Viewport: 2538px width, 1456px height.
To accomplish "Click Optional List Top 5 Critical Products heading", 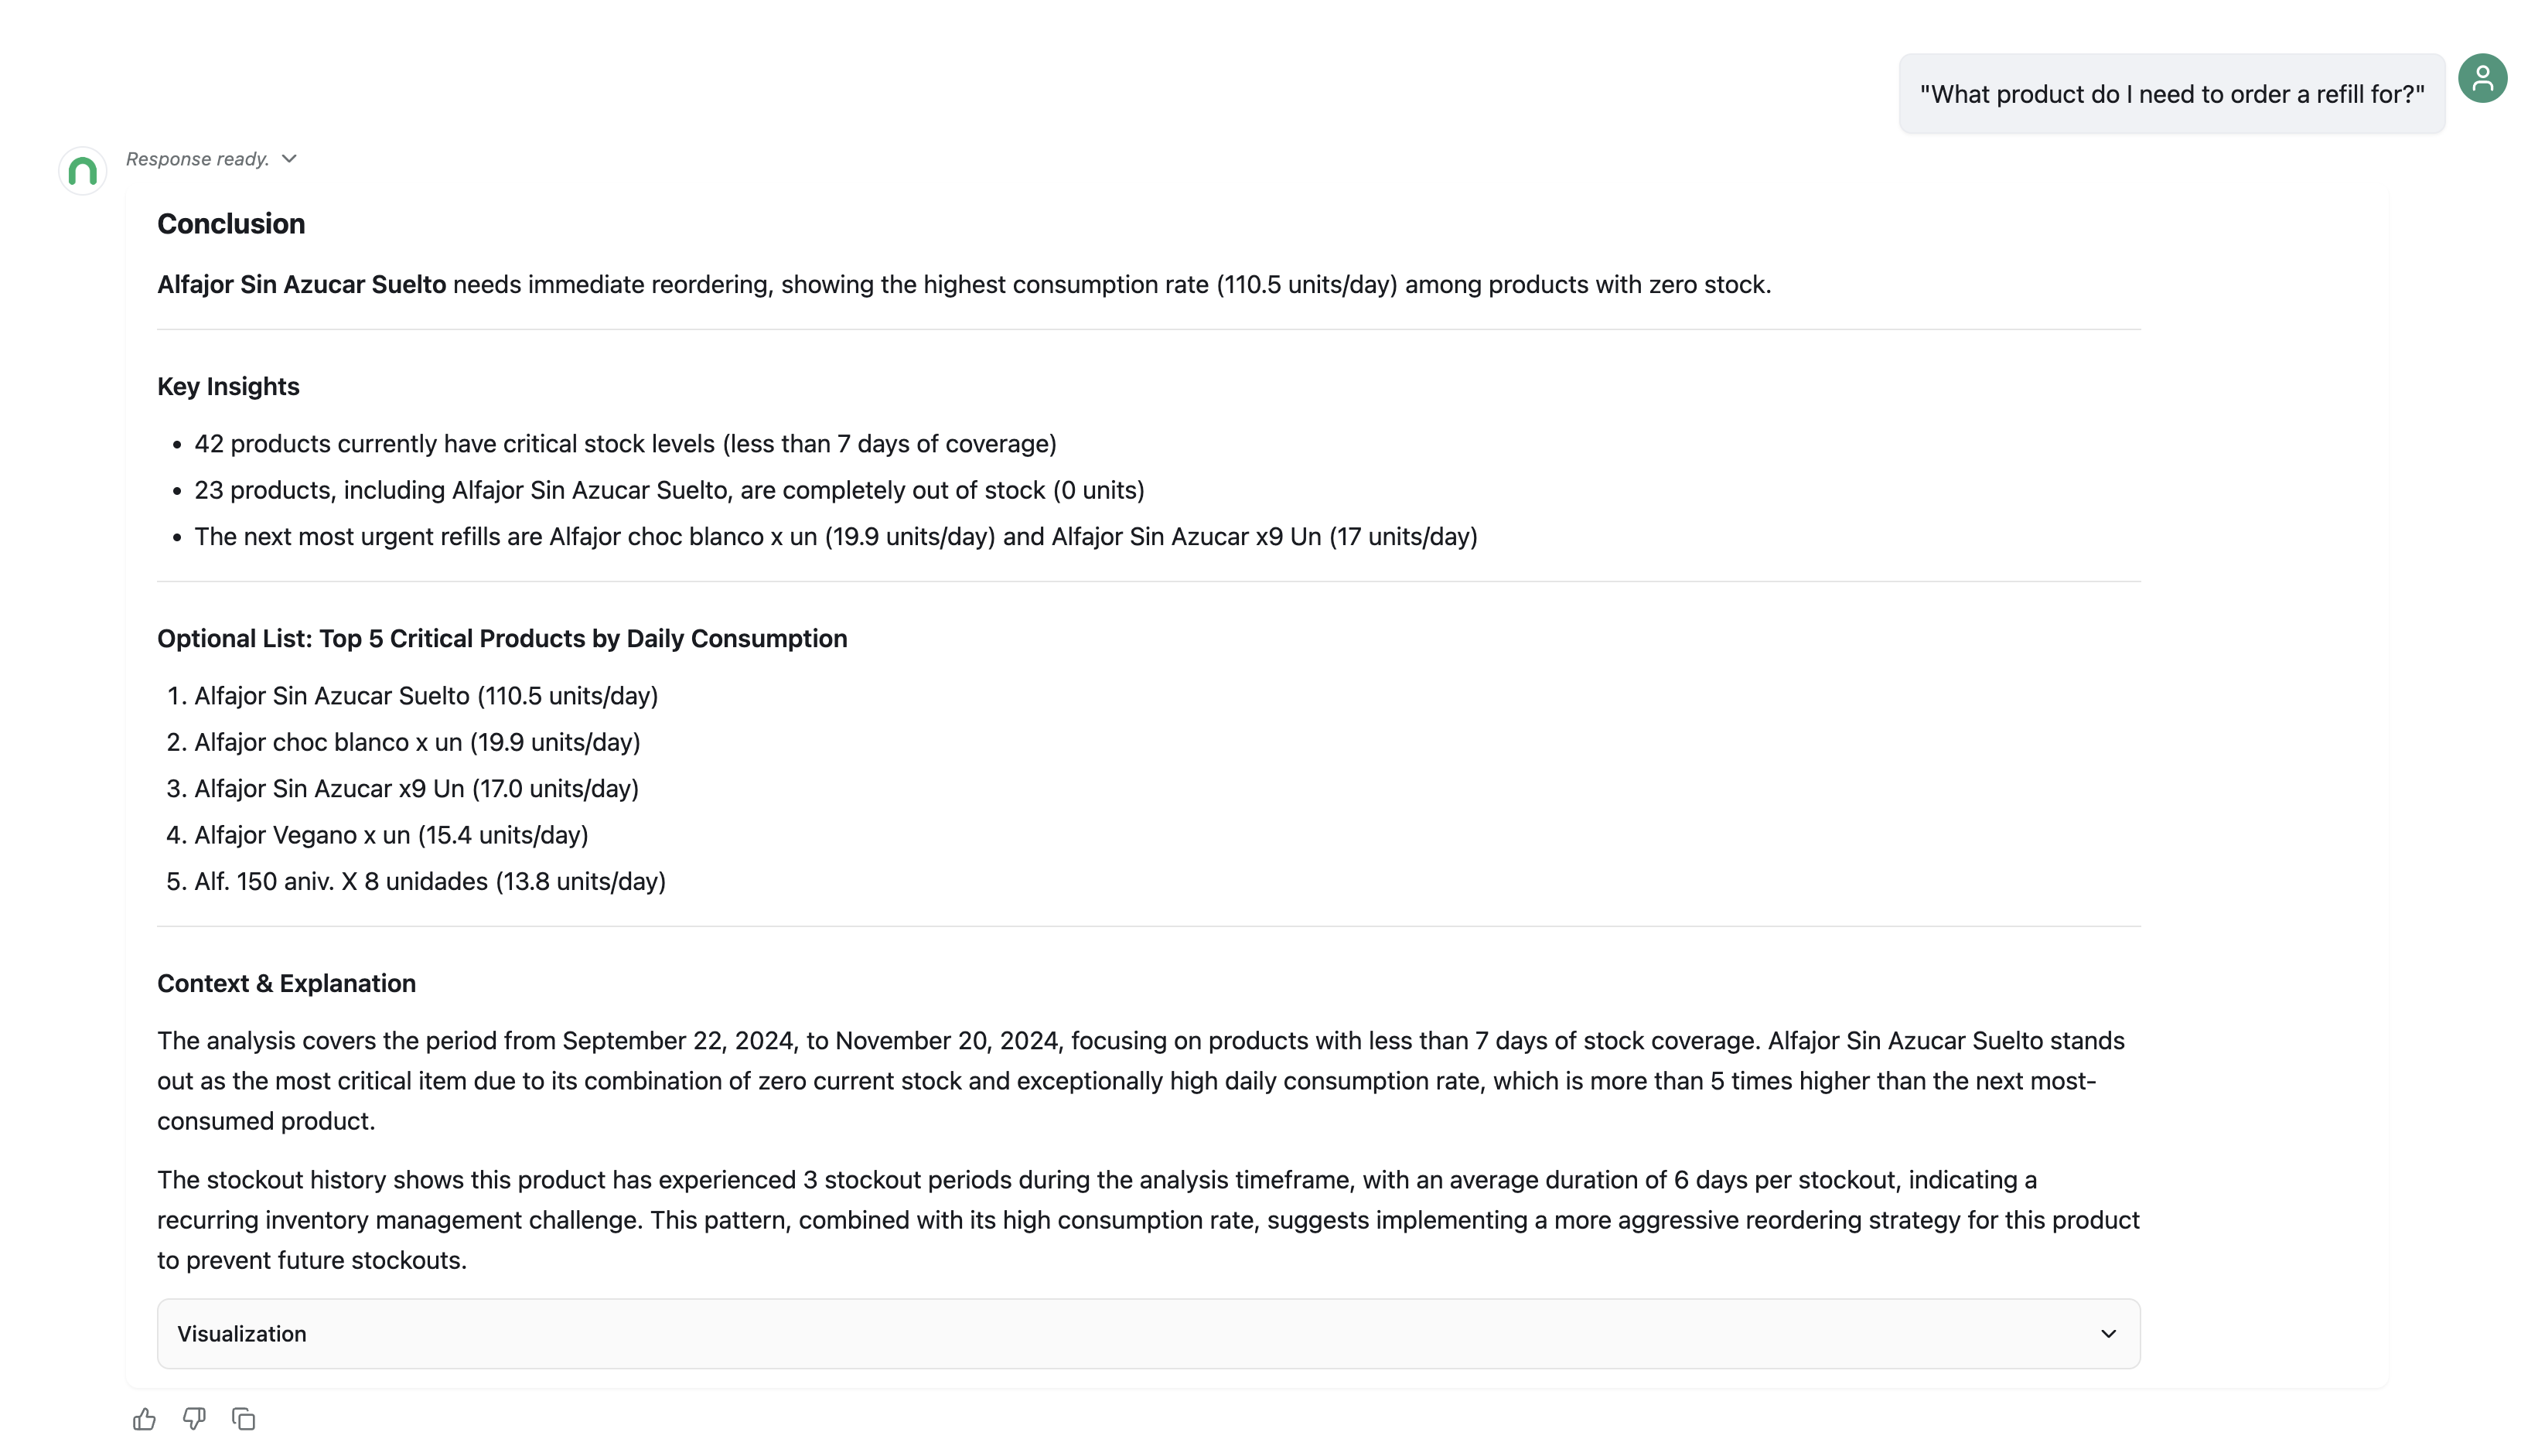I will point(502,639).
